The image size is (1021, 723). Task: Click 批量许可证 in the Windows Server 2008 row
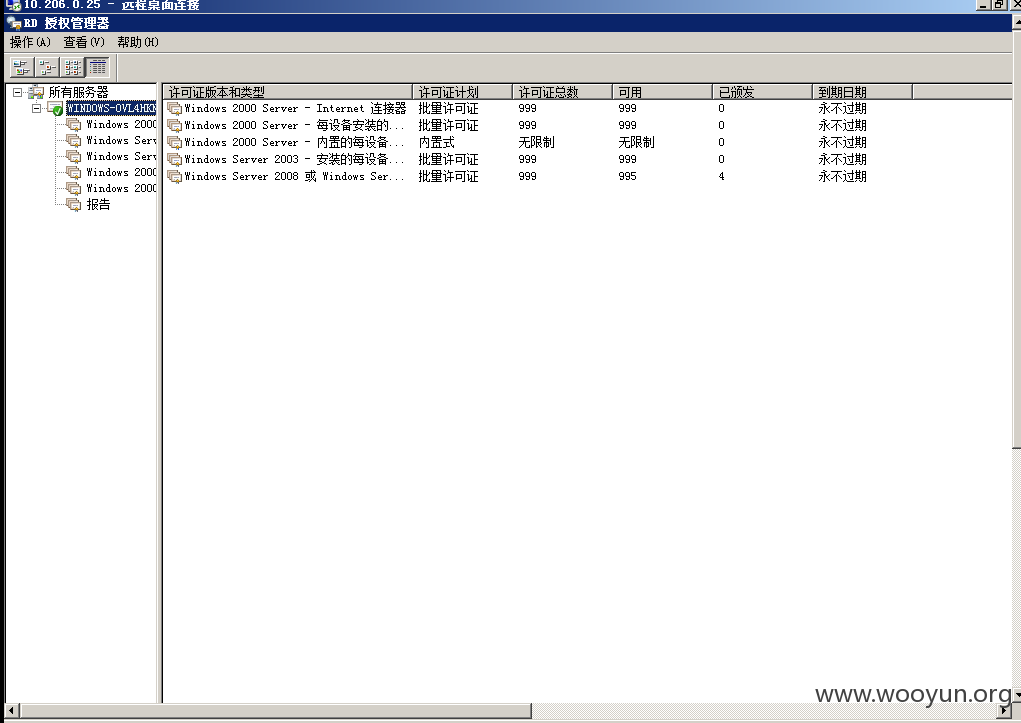(448, 176)
